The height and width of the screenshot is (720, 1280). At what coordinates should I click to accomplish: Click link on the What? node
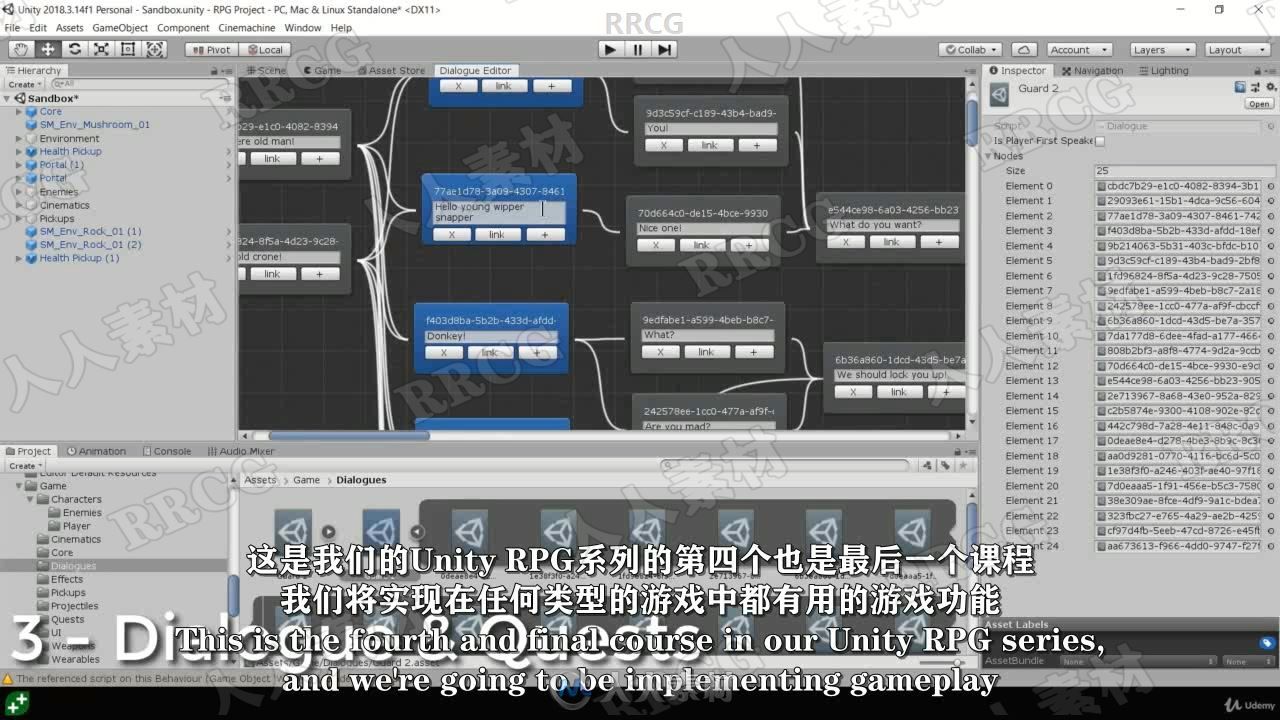pos(707,352)
